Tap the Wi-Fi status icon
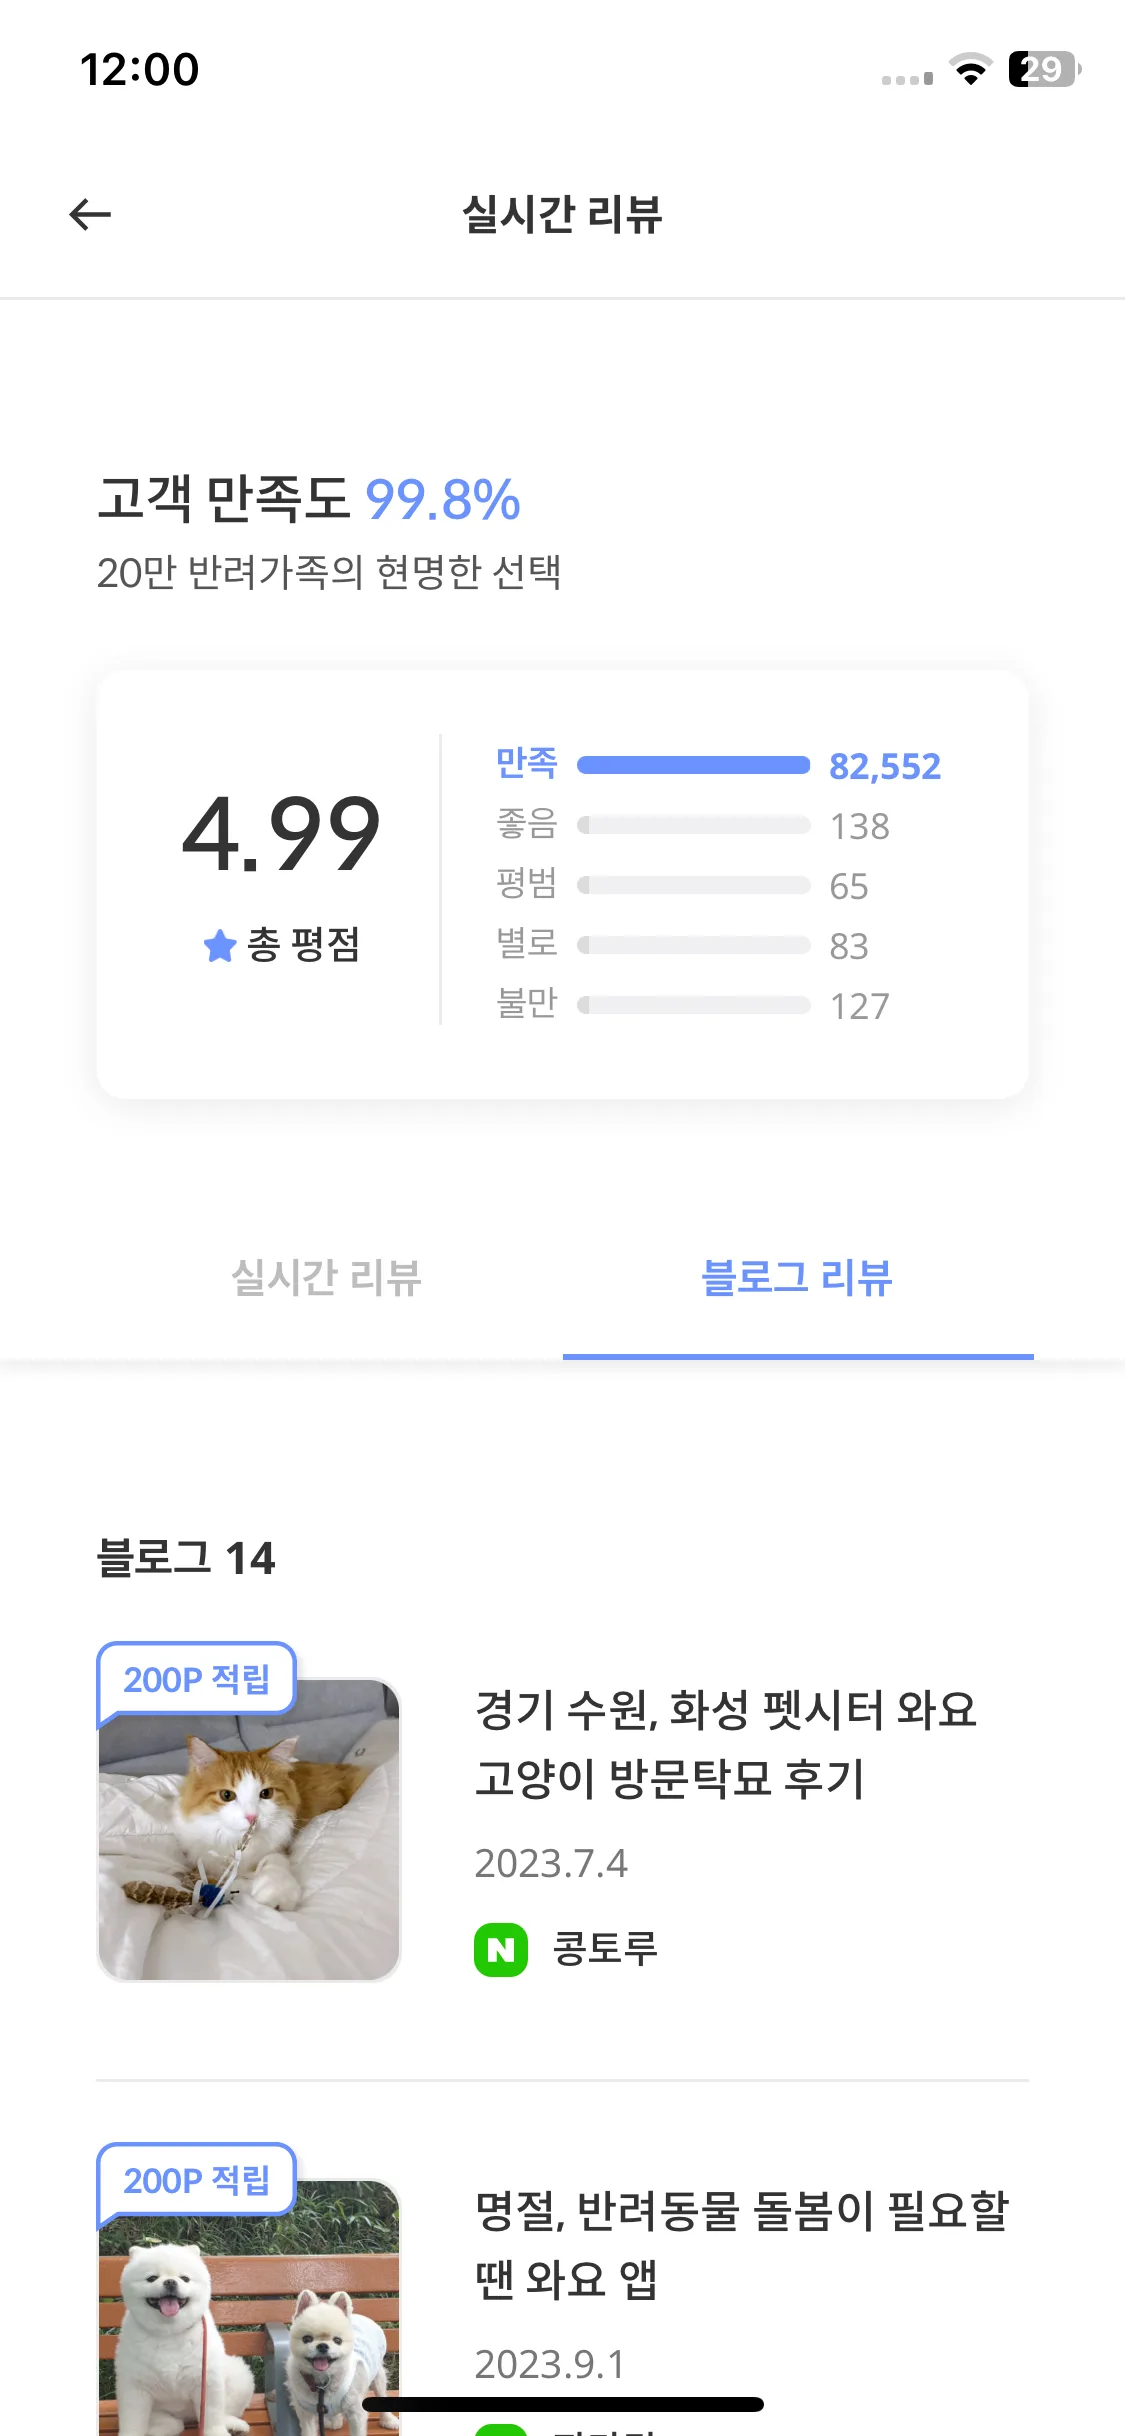The image size is (1125, 2436). (970, 69)
